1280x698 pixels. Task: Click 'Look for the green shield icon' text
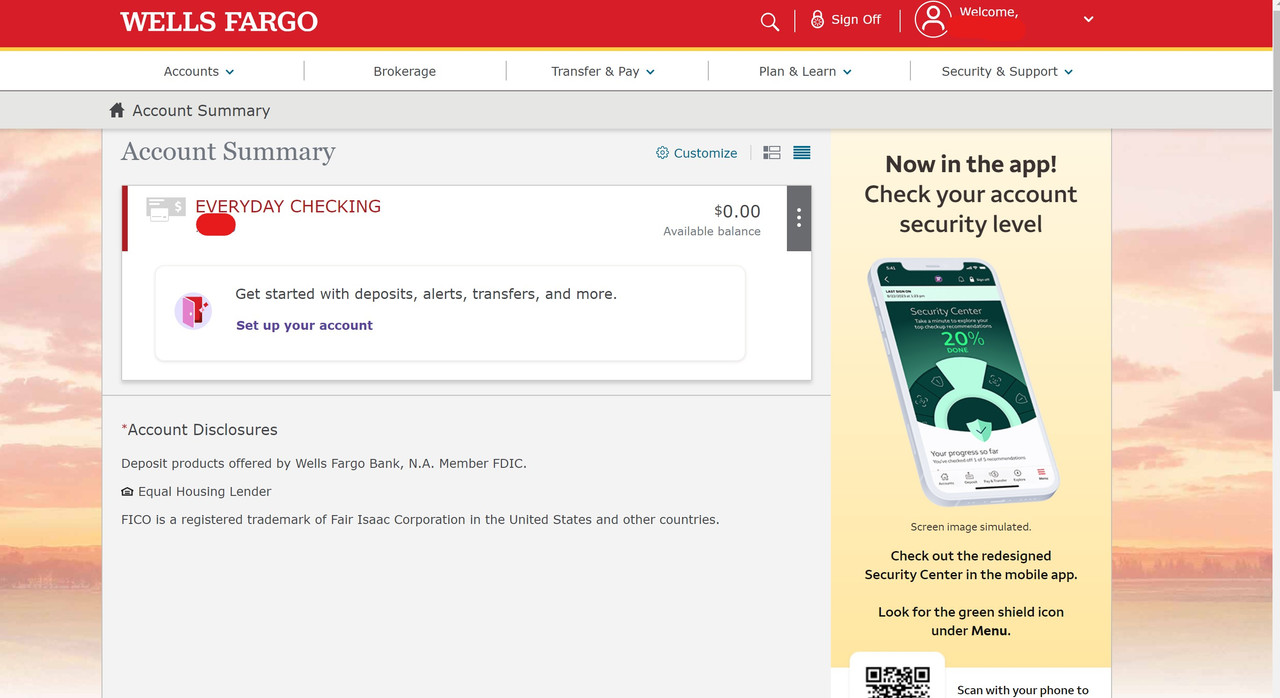[971, 621]
